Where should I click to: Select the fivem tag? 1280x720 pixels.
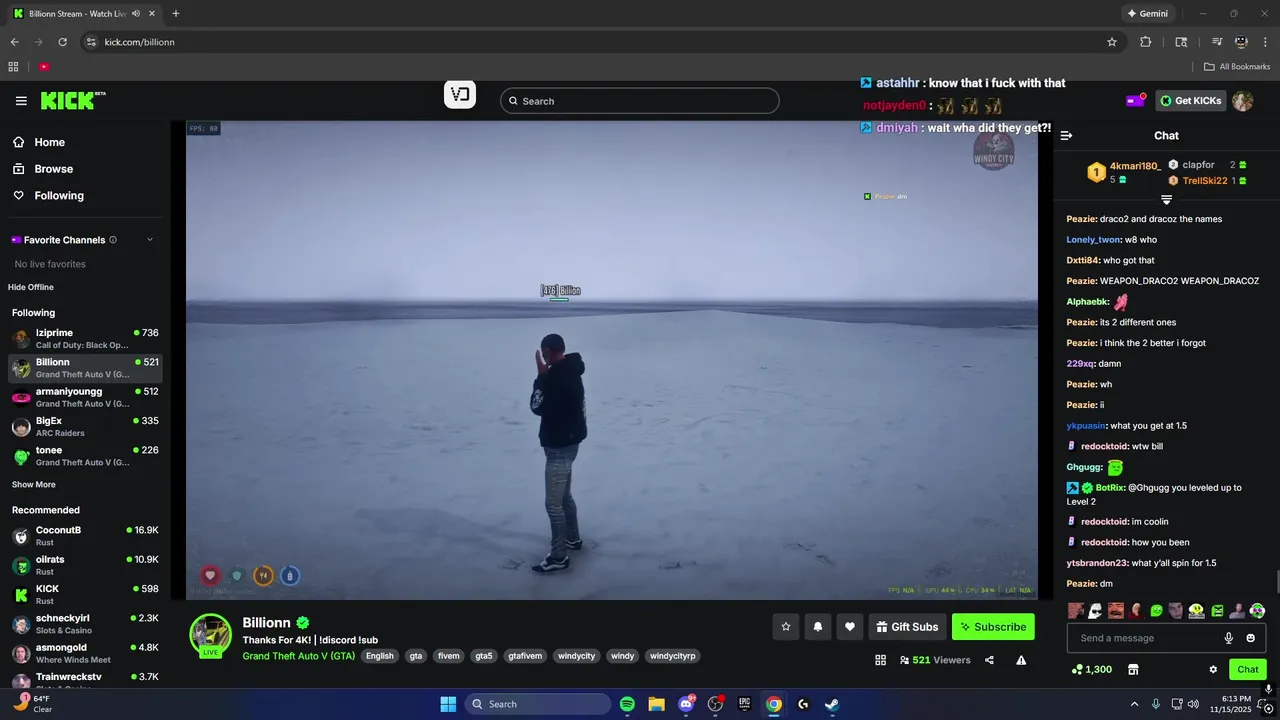449,656
